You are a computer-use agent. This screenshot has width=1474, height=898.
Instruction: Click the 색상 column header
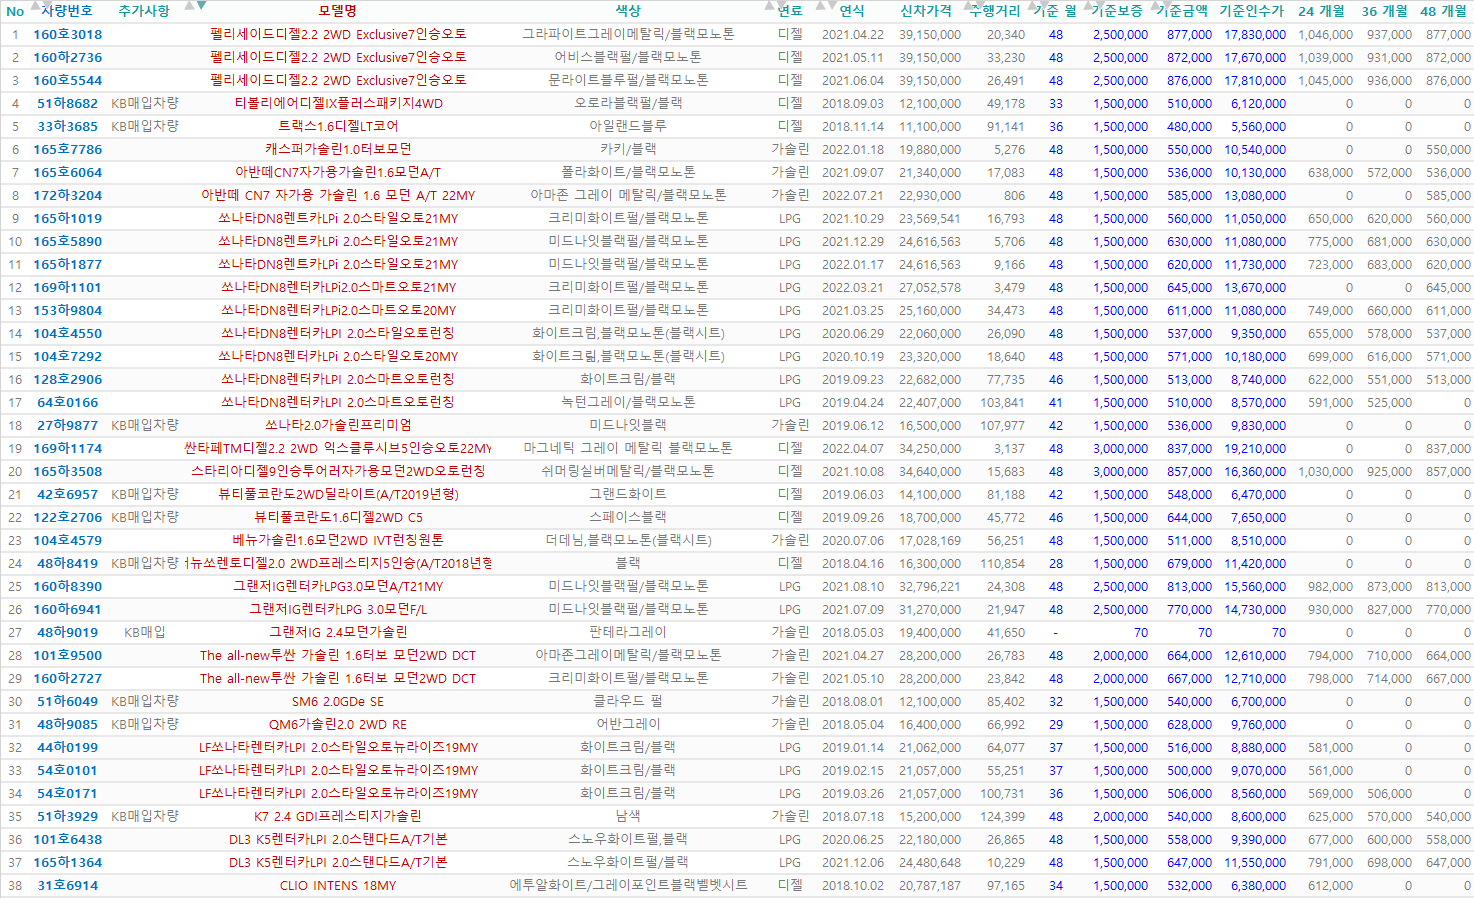coord(628,10)
